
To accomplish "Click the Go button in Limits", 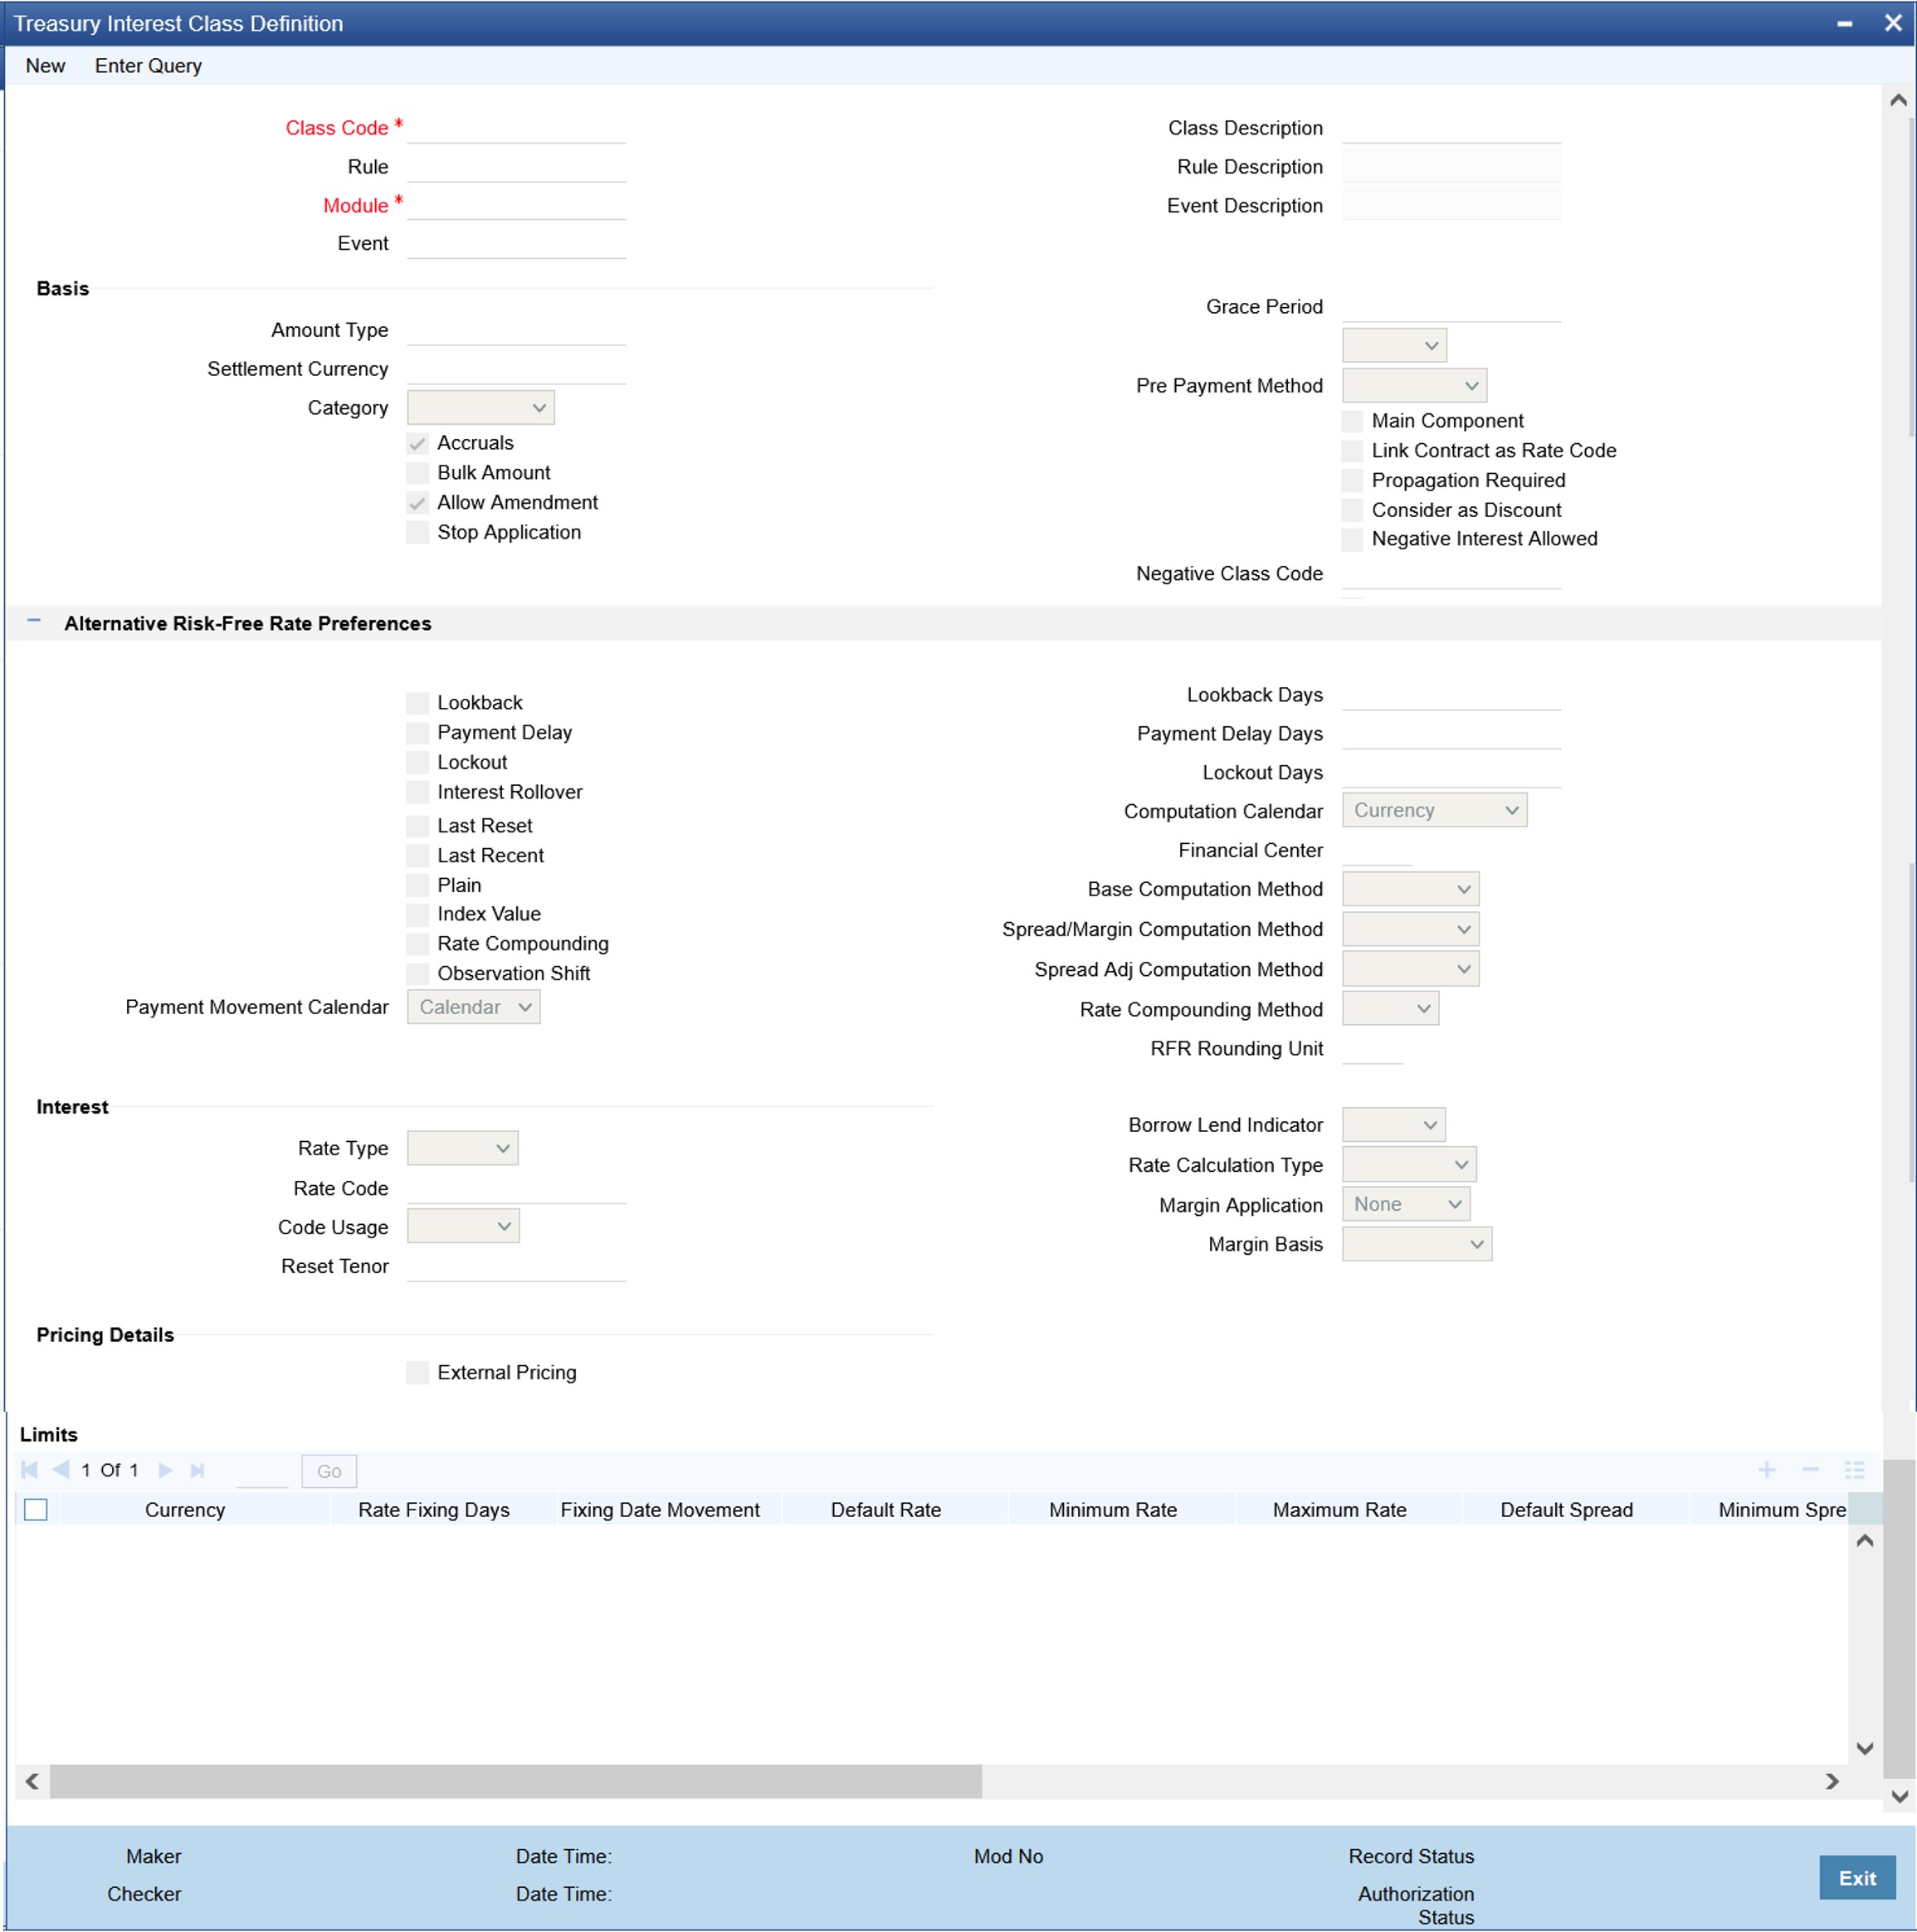I will coord(329,1471).
